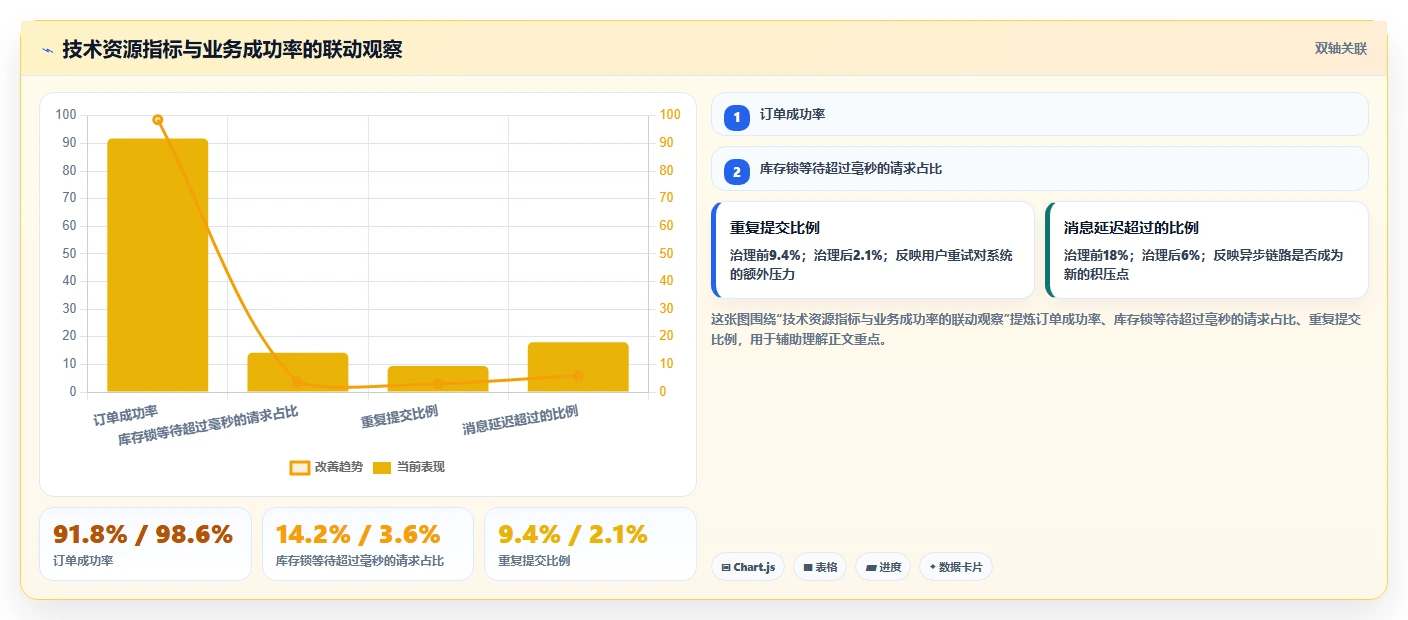Open the 消息延迟超过的比例 detail card

[1206, 250]
